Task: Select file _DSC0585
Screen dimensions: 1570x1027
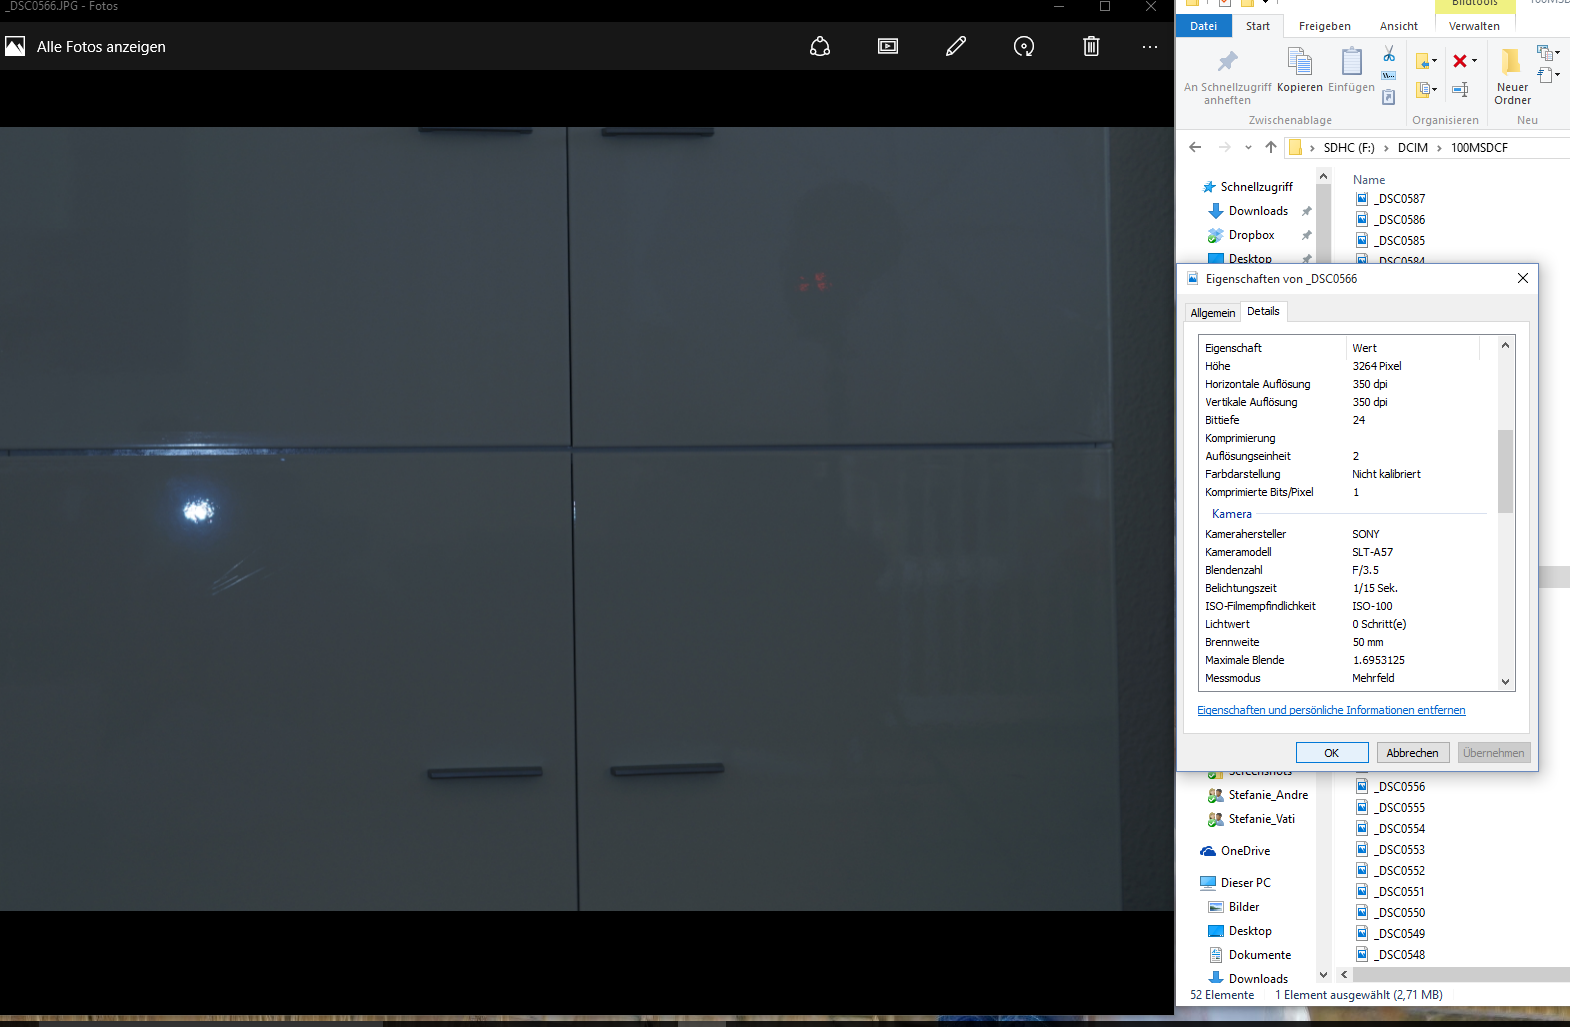Action: click(x=1399, y=241)
